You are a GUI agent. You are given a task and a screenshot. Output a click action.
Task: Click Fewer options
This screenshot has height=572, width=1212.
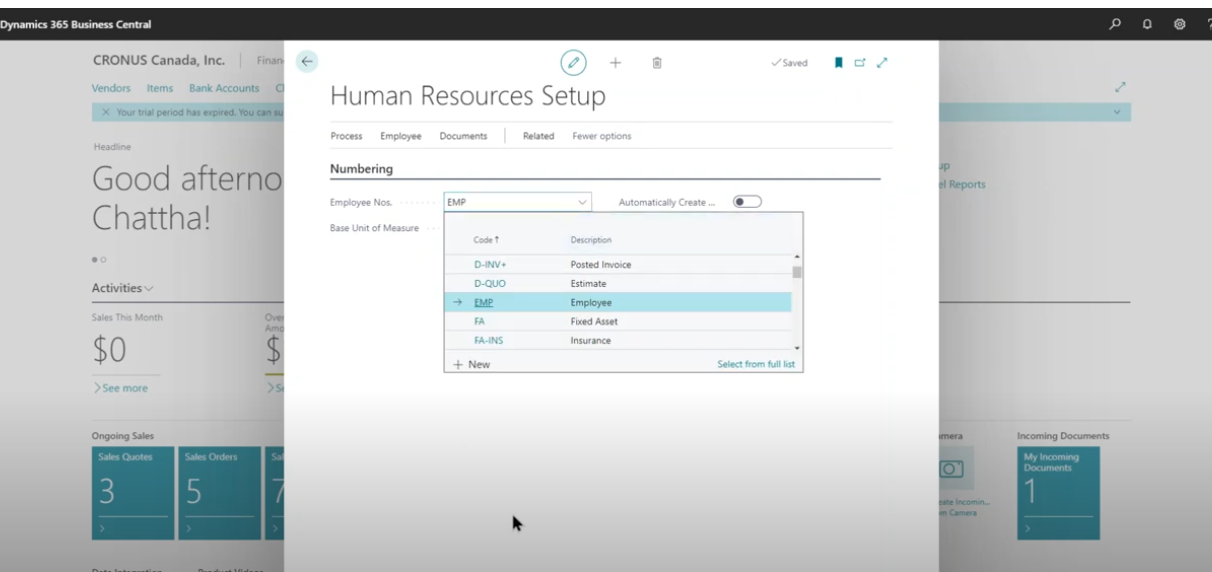(x=601, y=136)
